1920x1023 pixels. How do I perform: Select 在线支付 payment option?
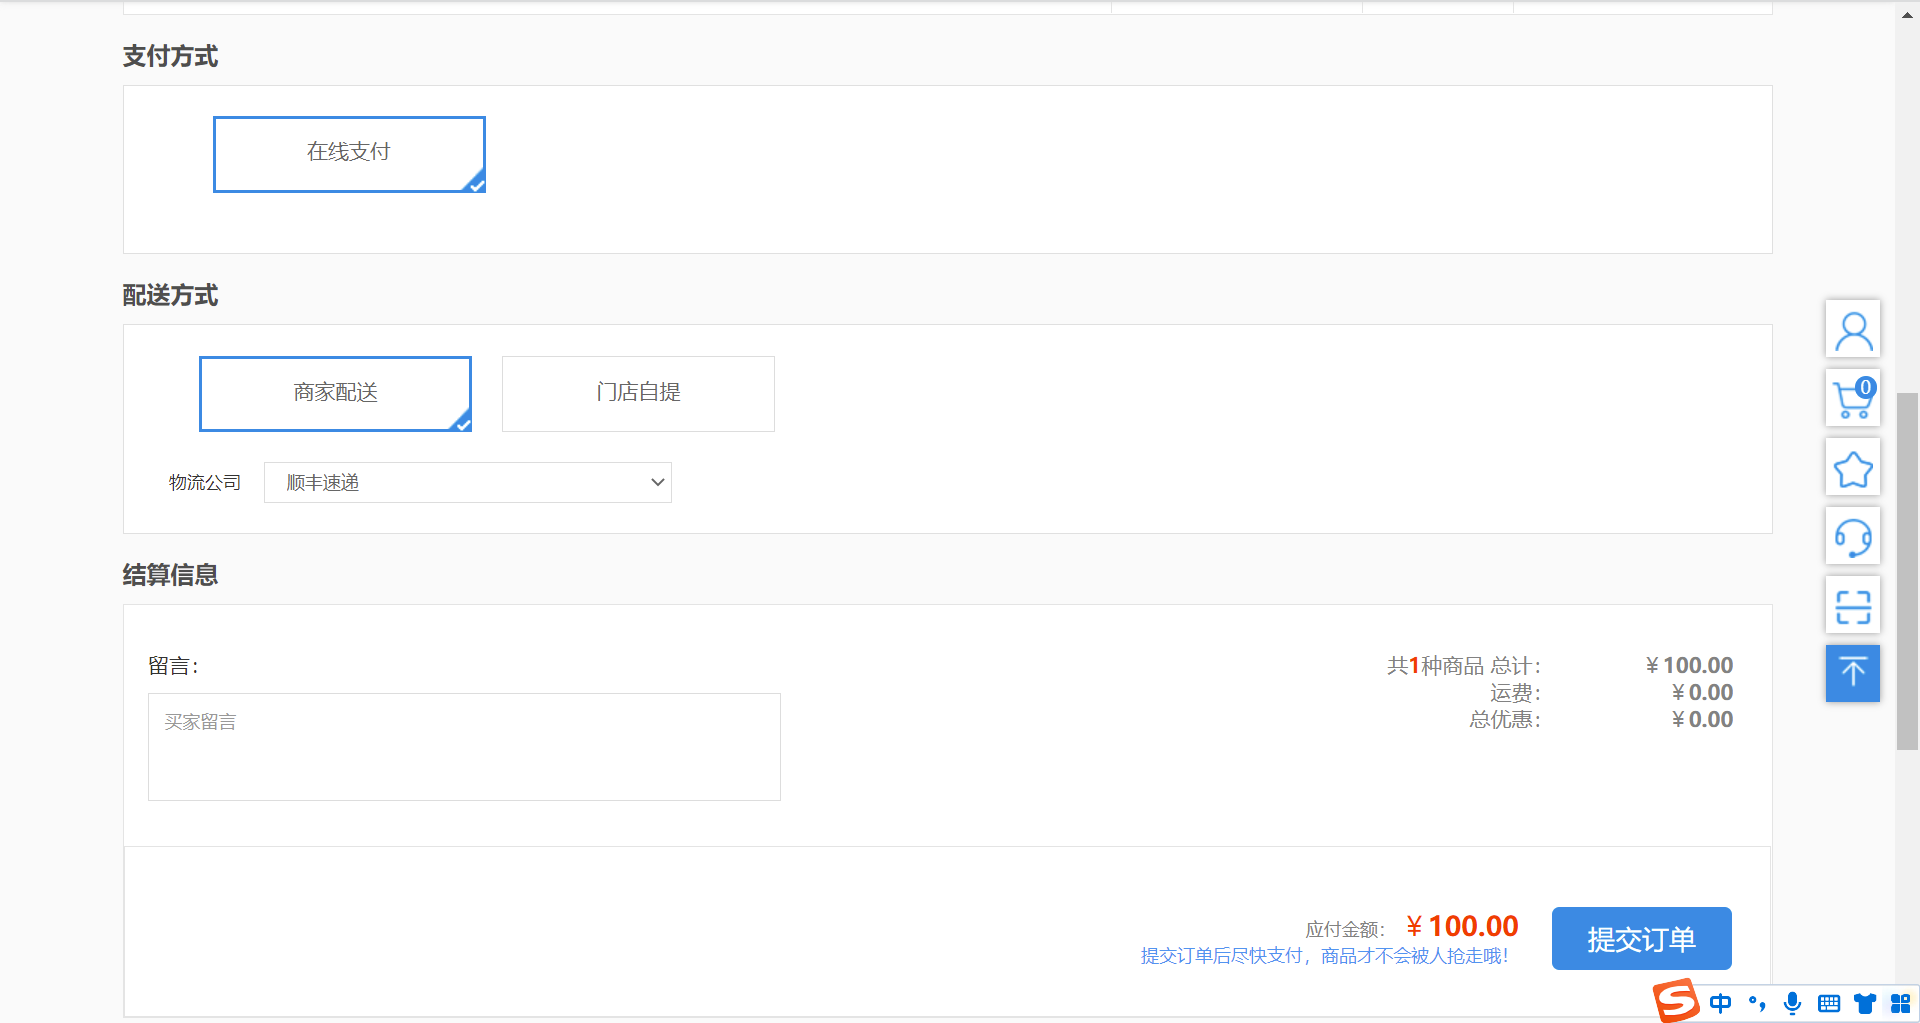pyautogui.click(x=349, y=154)
